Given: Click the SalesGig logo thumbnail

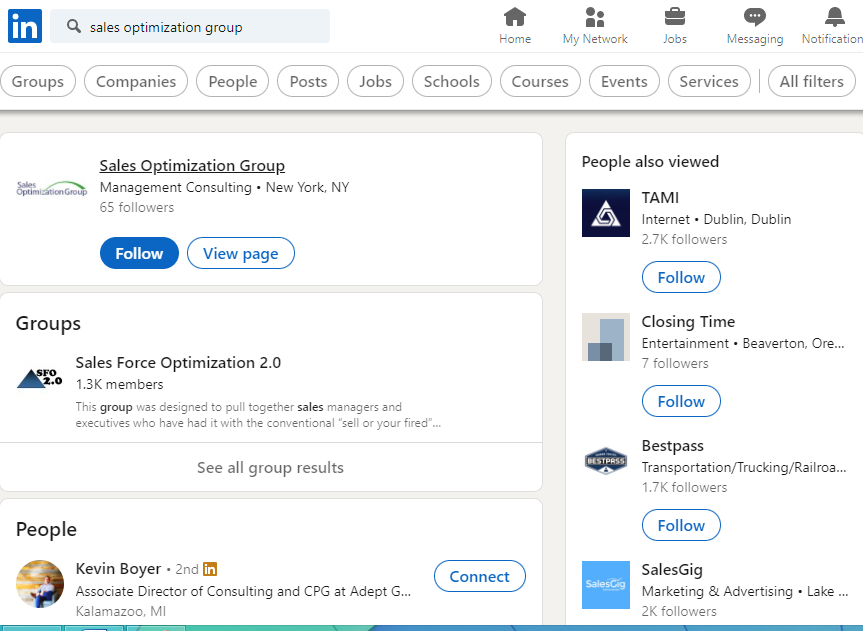Looking at the screenshot, I should point(605,585).
